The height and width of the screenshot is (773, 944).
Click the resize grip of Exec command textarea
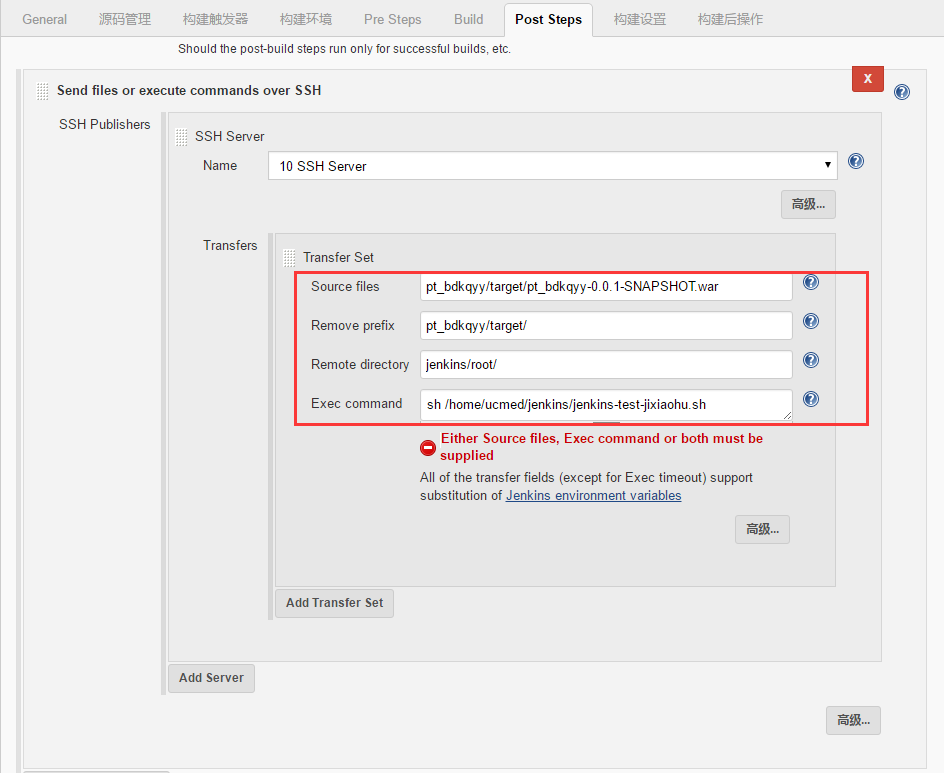787,415
